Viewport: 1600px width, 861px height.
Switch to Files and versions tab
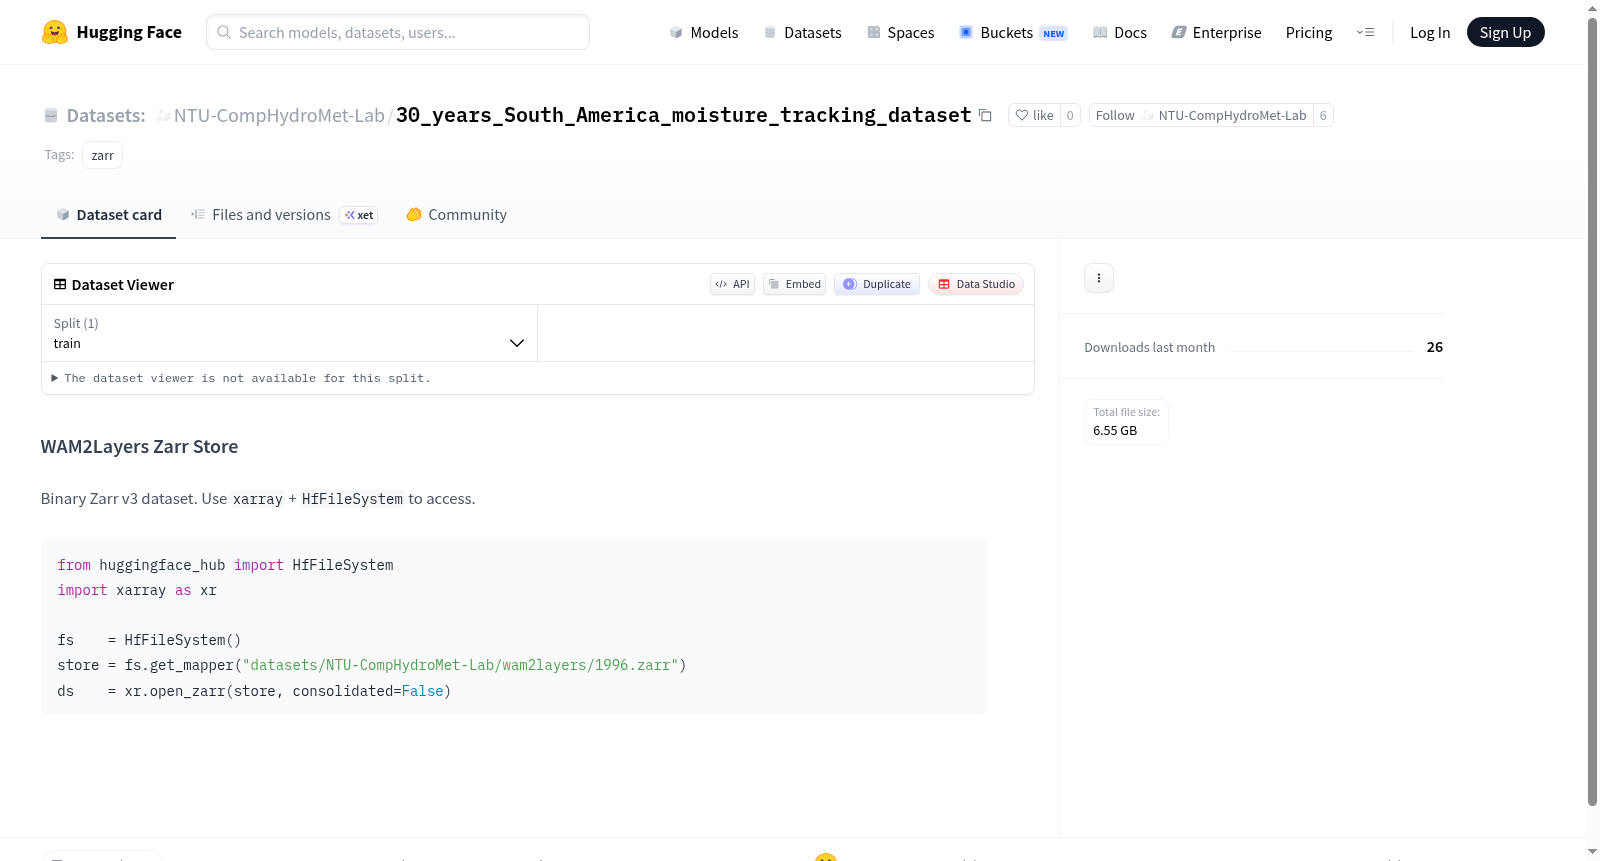tap(284, 215)
